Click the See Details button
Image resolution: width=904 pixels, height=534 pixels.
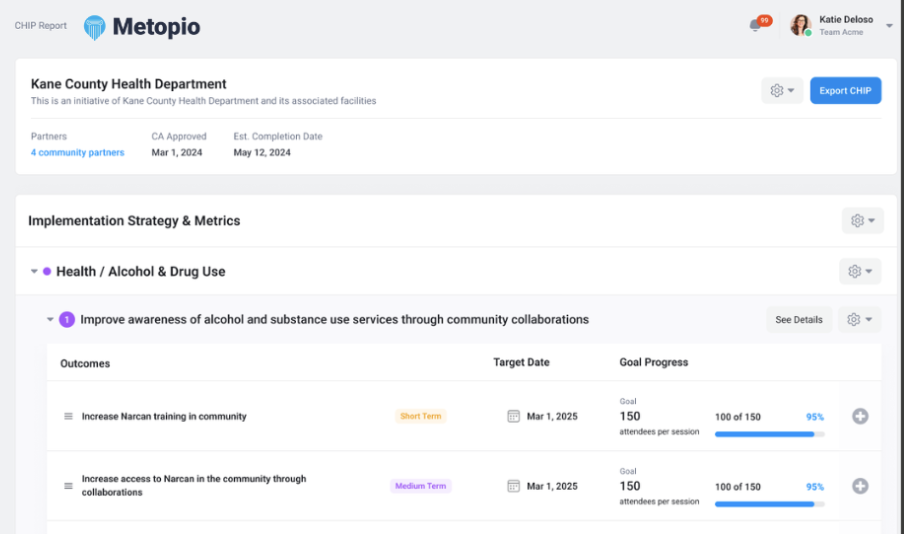coord(798,319)
